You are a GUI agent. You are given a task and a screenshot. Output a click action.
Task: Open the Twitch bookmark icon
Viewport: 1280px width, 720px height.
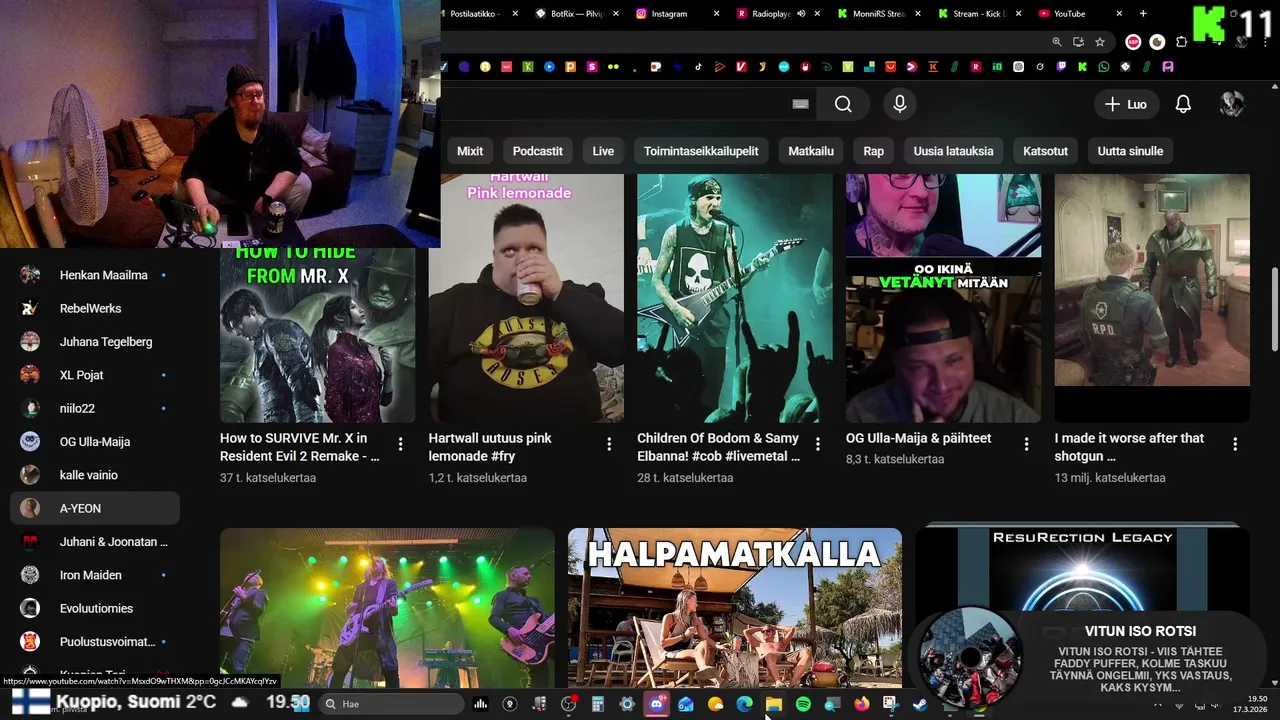[1061, 67]
